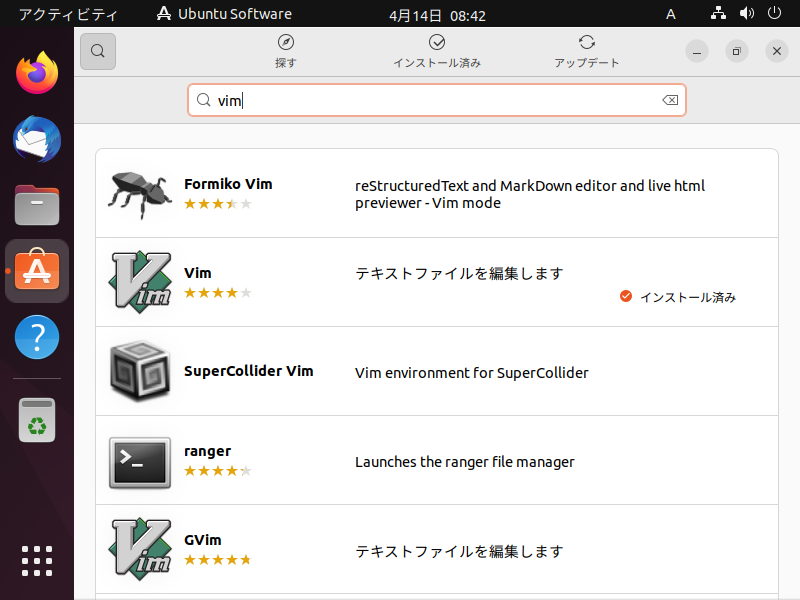Open the アクティビティ activities overview
This screenshot has width=800, height=600.
68,14
